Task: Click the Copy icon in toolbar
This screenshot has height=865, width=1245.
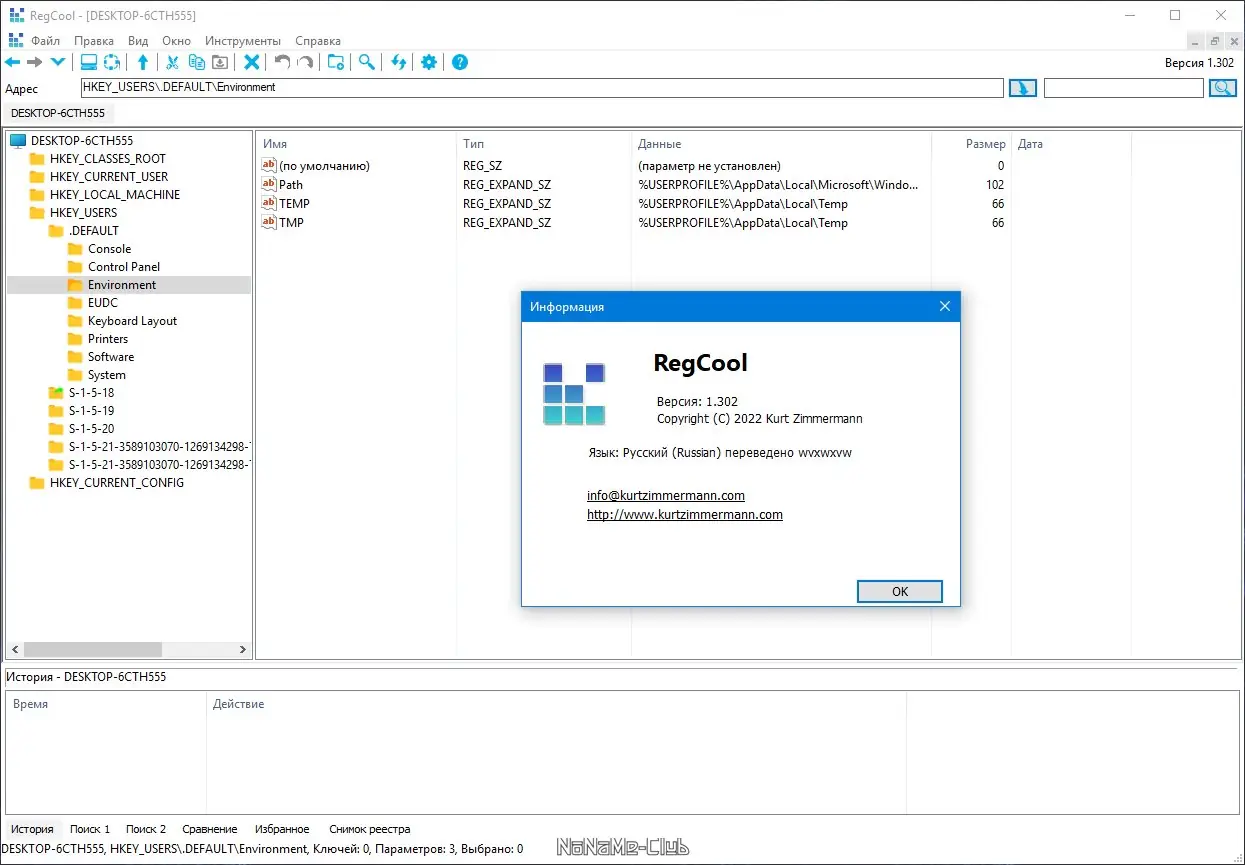Action: pyautogui.click(x=196, y=62)
